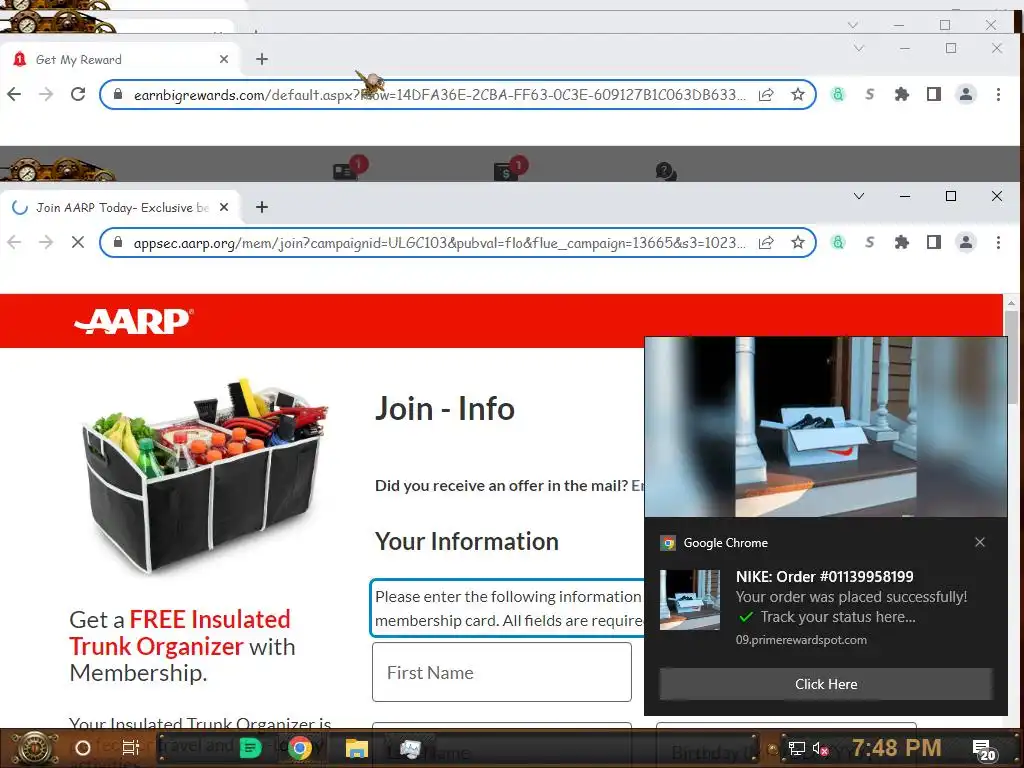Dismiss the Google Chrome NIKE notification
The width and height of the screenshot is (1024, 768).
click(x=980, y=542)
